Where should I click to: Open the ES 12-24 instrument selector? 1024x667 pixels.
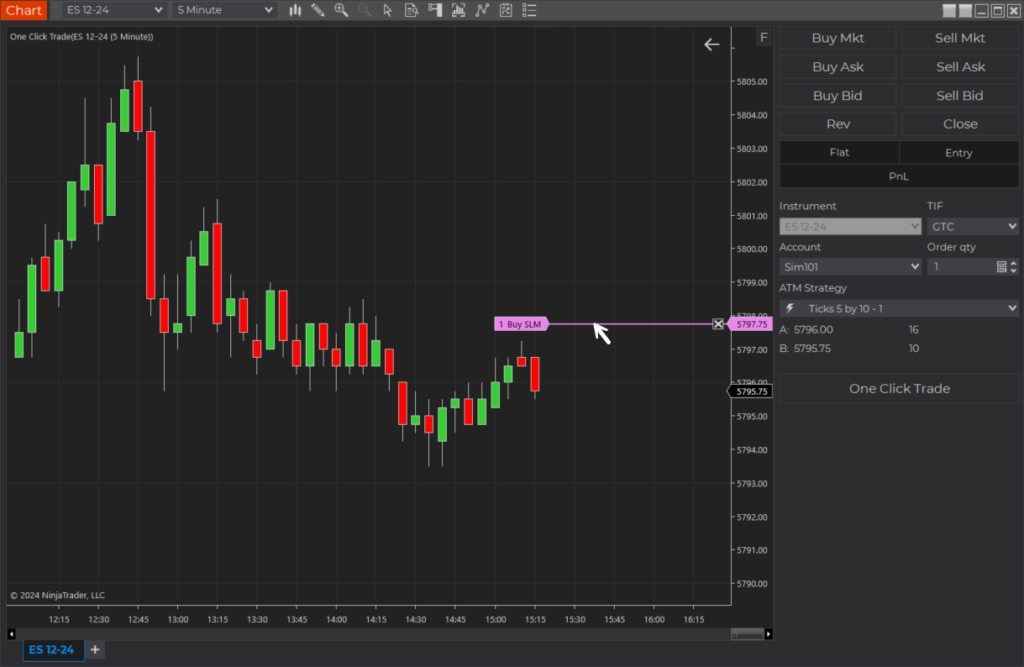113,10
